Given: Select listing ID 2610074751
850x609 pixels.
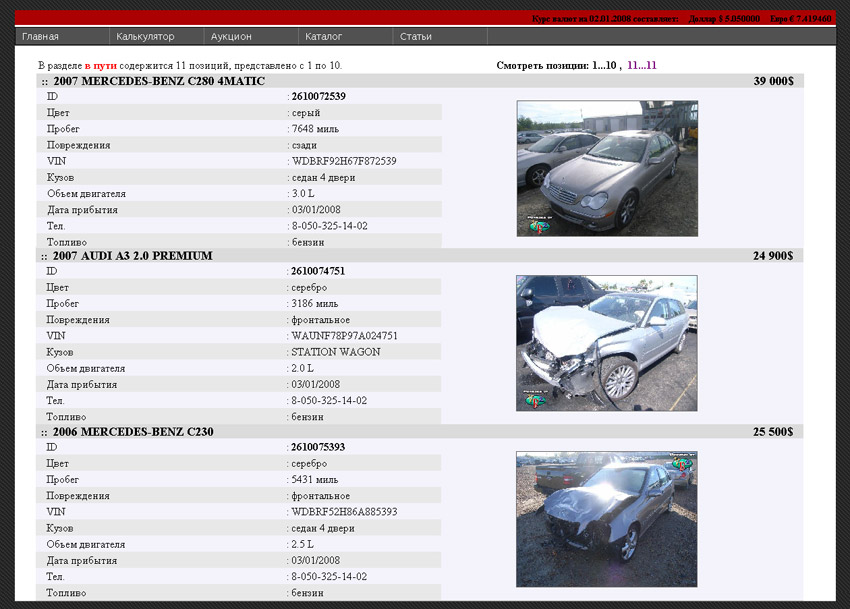Looking at the screenshot, I should [x=318, y=272].
